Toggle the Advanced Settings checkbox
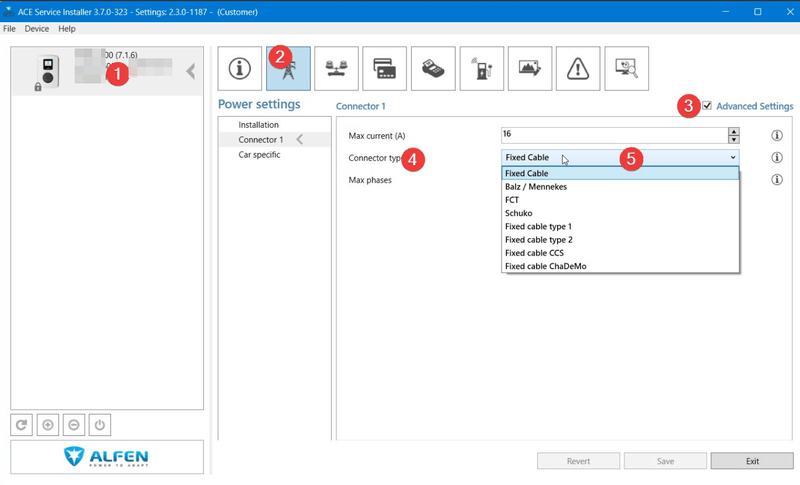800x485 pixels. tap(707, 106)
